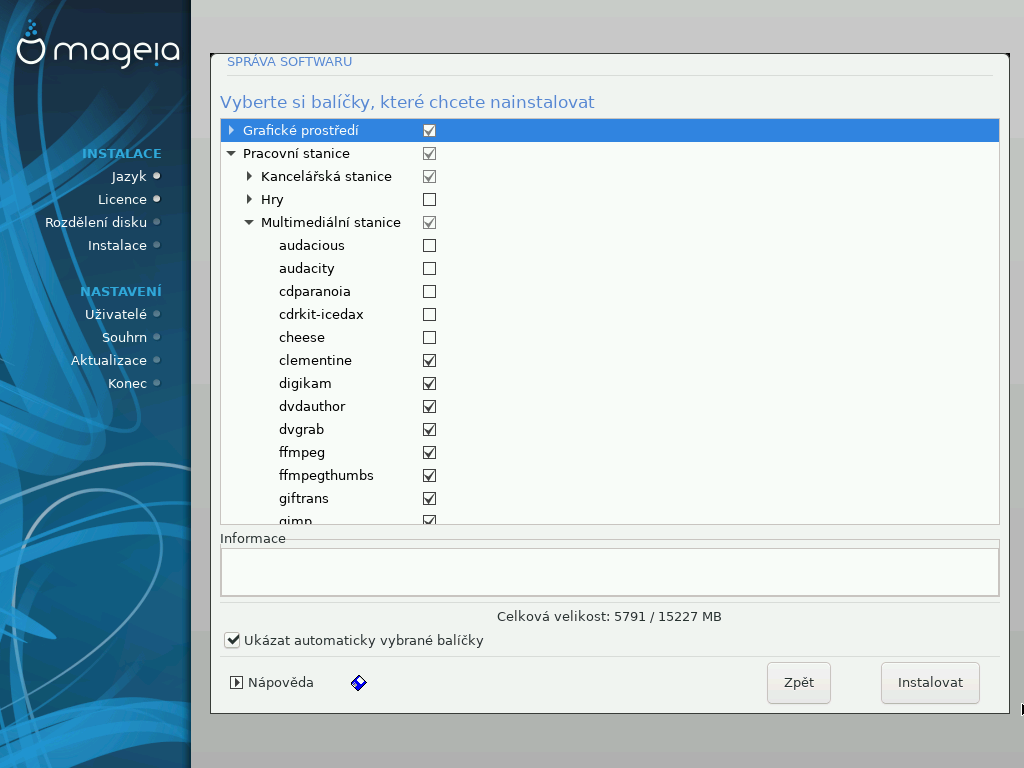
Task: Select the giftrans package name
Action: 304,498
